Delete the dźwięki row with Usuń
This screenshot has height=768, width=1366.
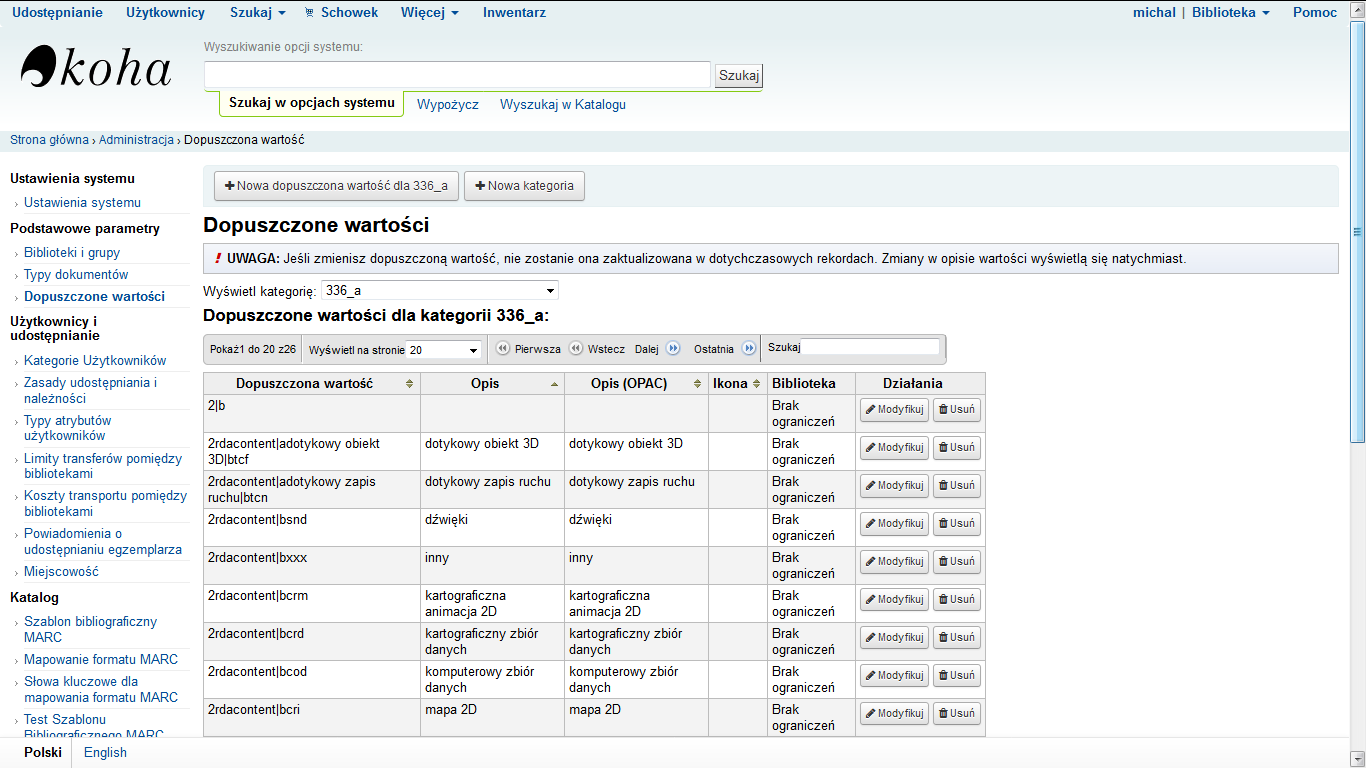coord(956,524)
